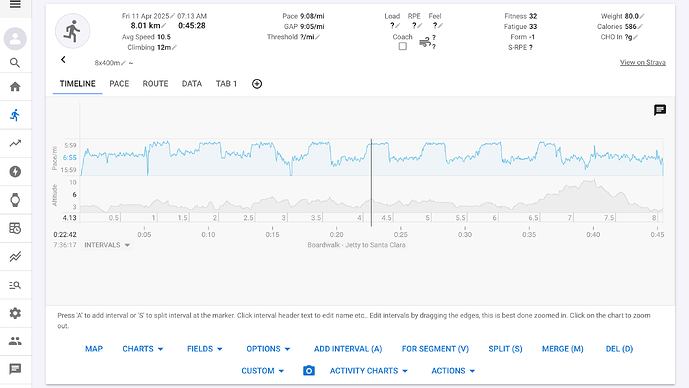Click the search magnifier in sidebar
Image resolution: width=689 pixels, height=388 pixels.
(15, 63)
